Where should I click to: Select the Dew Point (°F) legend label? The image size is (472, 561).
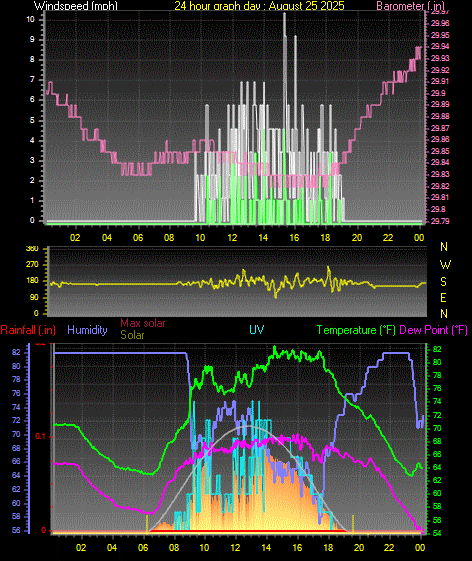433,330
